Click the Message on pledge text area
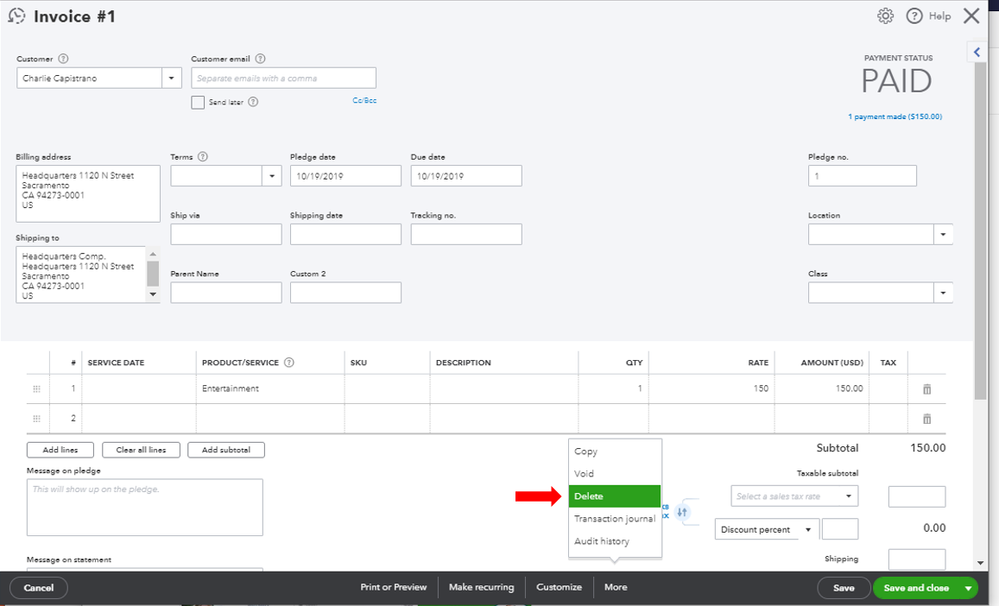The width and height of the screenshot is (999, 606). [145, 507]
